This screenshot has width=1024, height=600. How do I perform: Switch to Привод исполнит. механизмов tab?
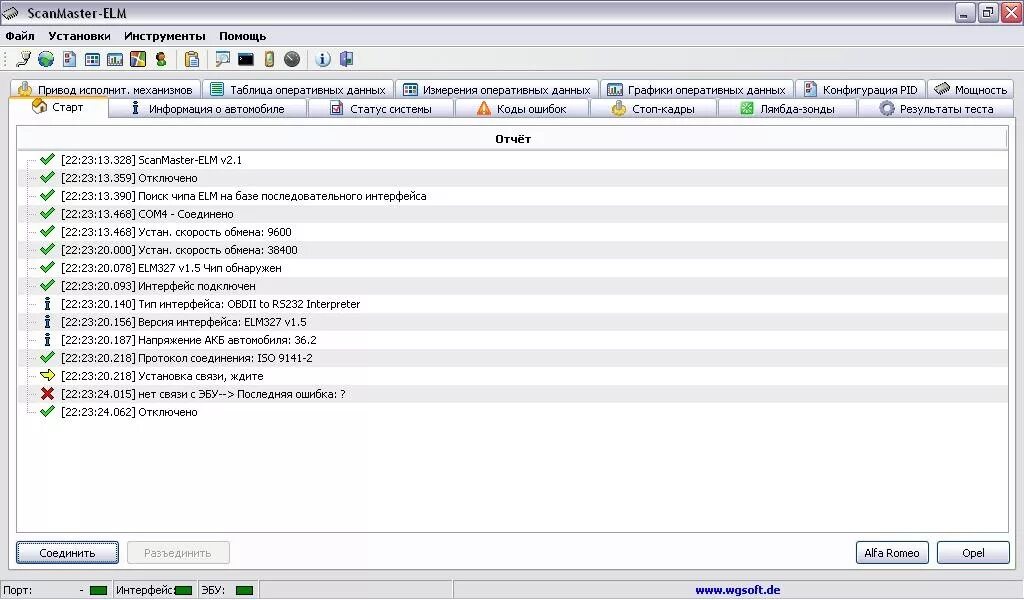105,89
